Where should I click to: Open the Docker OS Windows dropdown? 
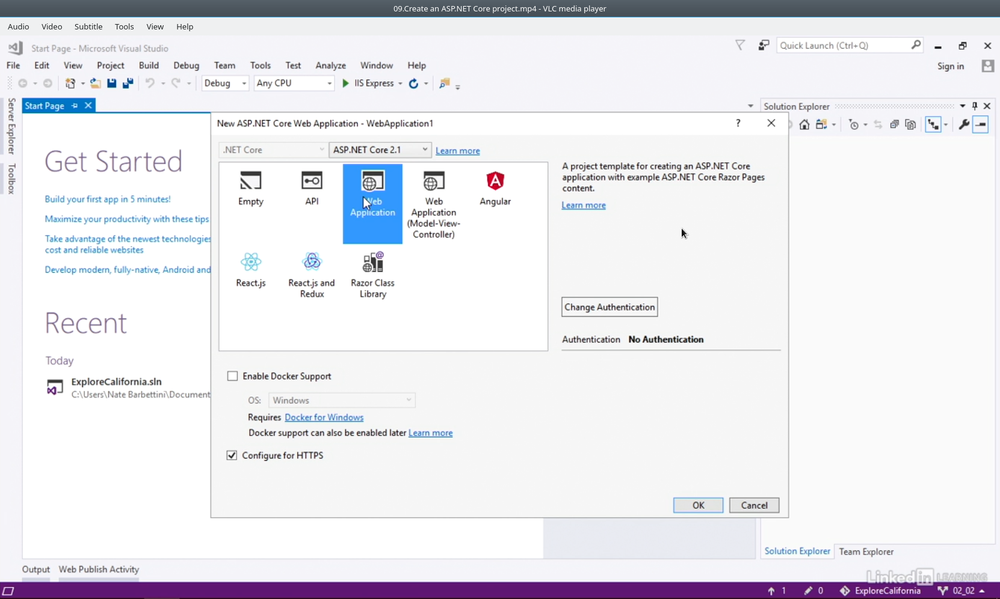tap(342, 401)
